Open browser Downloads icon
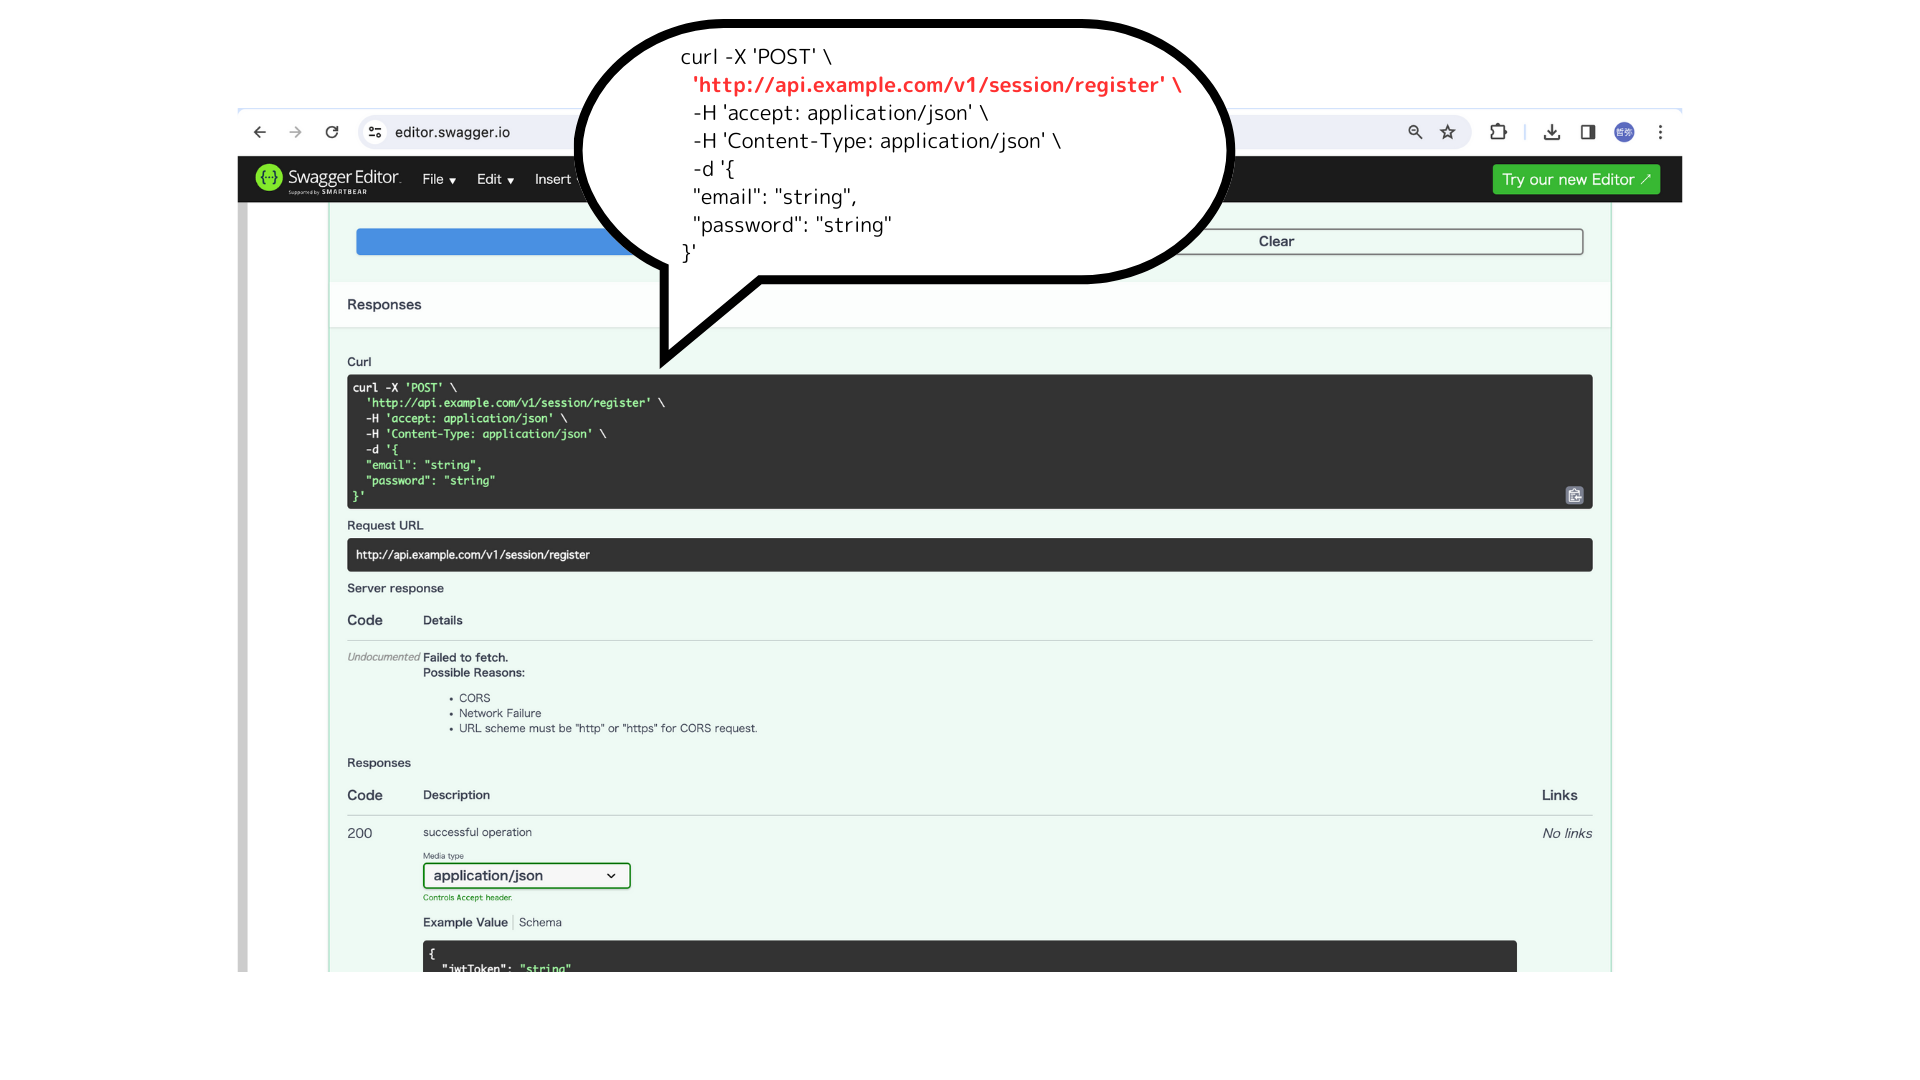This screenshot has height=1080, width=1920. tap(1552, 131)
